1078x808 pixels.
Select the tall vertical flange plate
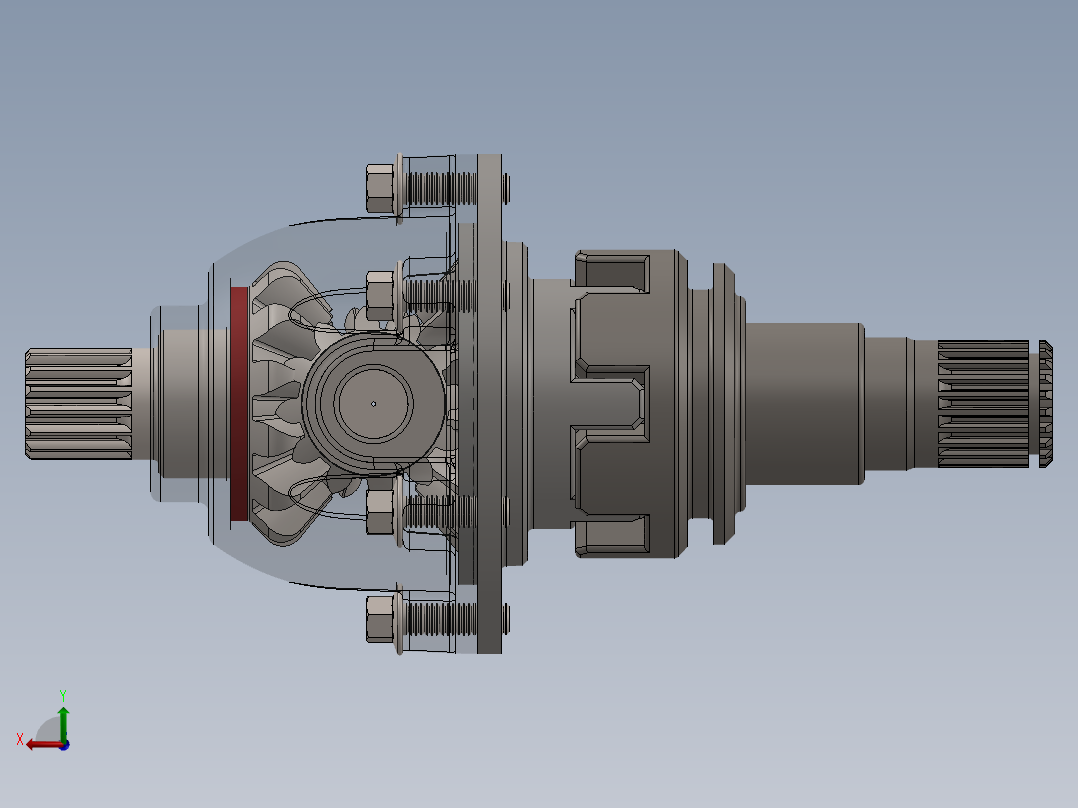[x=489, y=404]
